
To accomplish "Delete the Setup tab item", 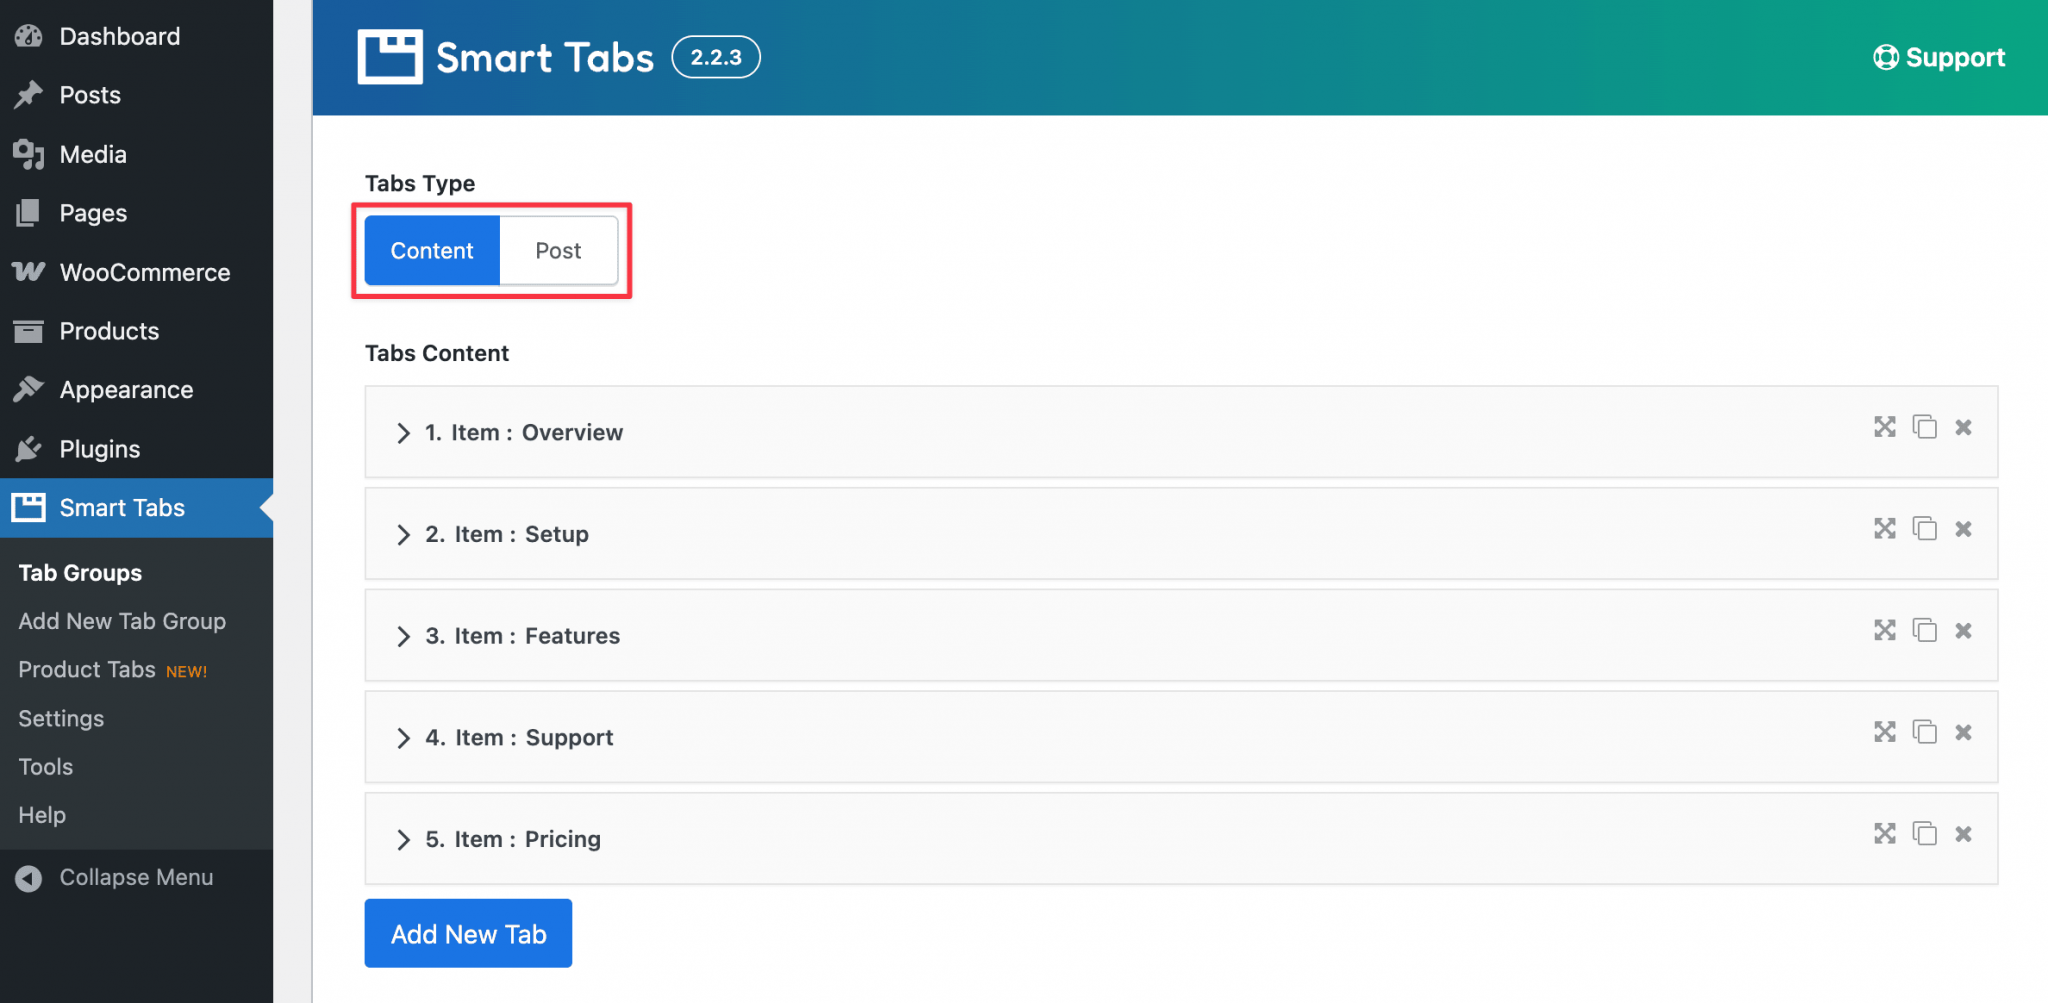I will (1964, 529).
